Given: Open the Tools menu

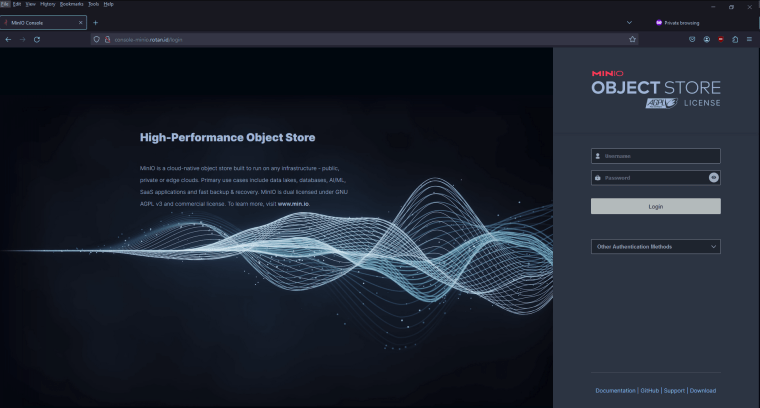Looking at the screenshot, I should tap(94, 4).
